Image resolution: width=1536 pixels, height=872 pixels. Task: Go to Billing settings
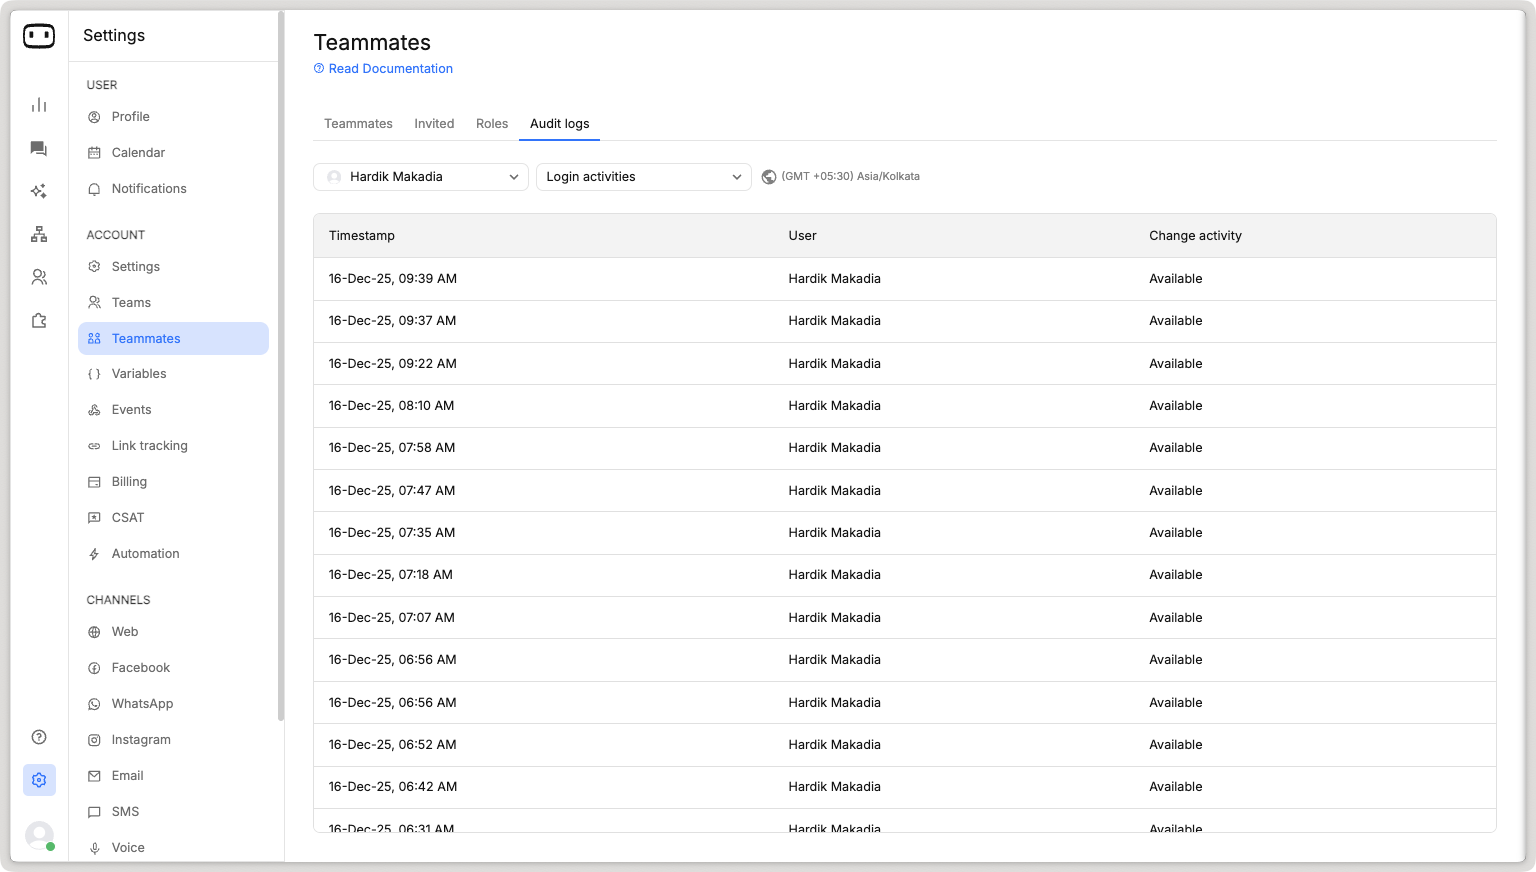click(129, 482)
